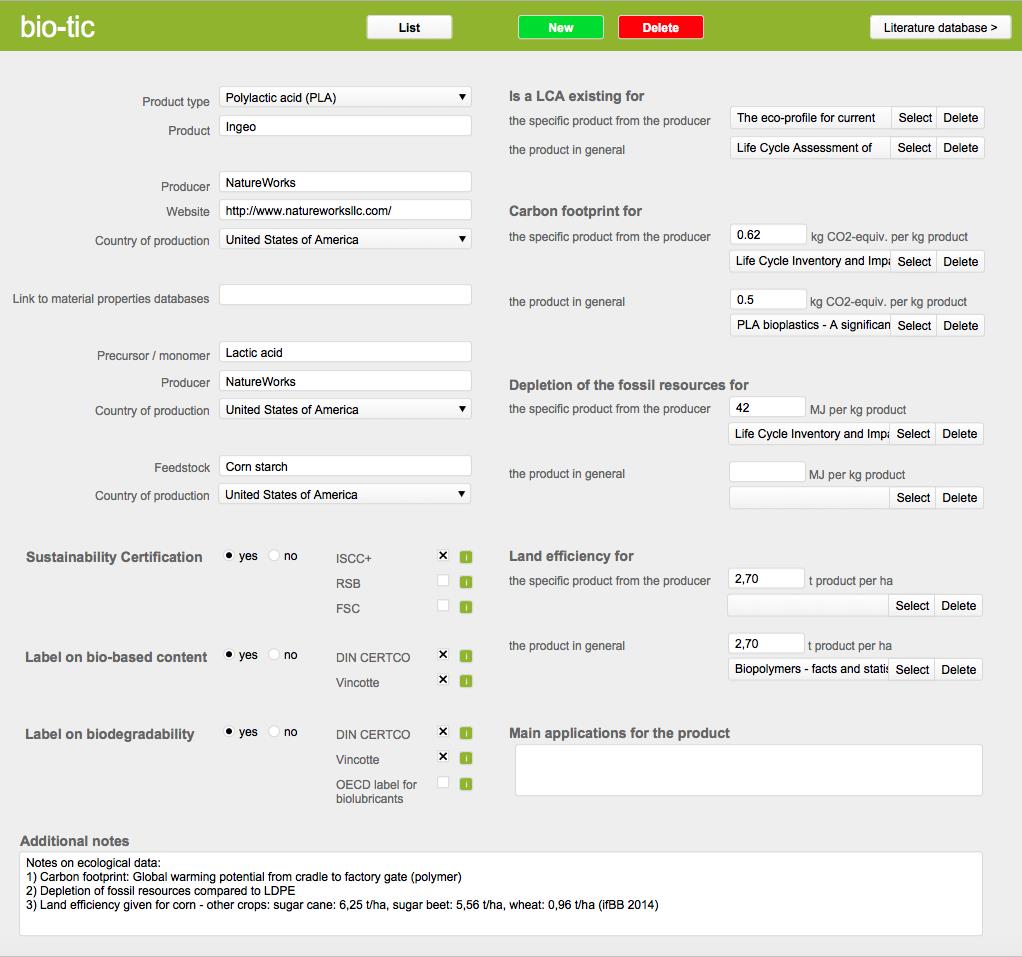Click the Website input field

click(345, 211)
